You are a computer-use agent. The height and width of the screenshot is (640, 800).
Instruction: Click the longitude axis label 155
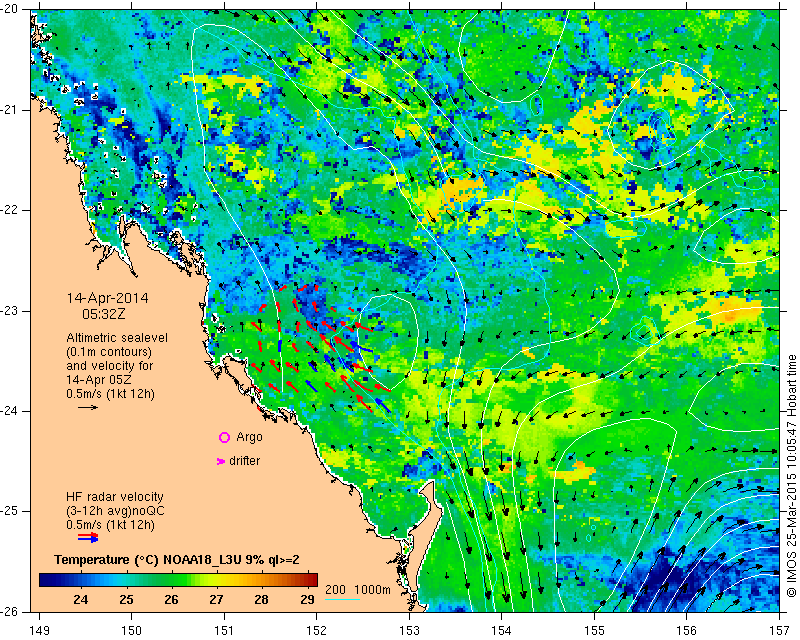[x=594, y=631]
